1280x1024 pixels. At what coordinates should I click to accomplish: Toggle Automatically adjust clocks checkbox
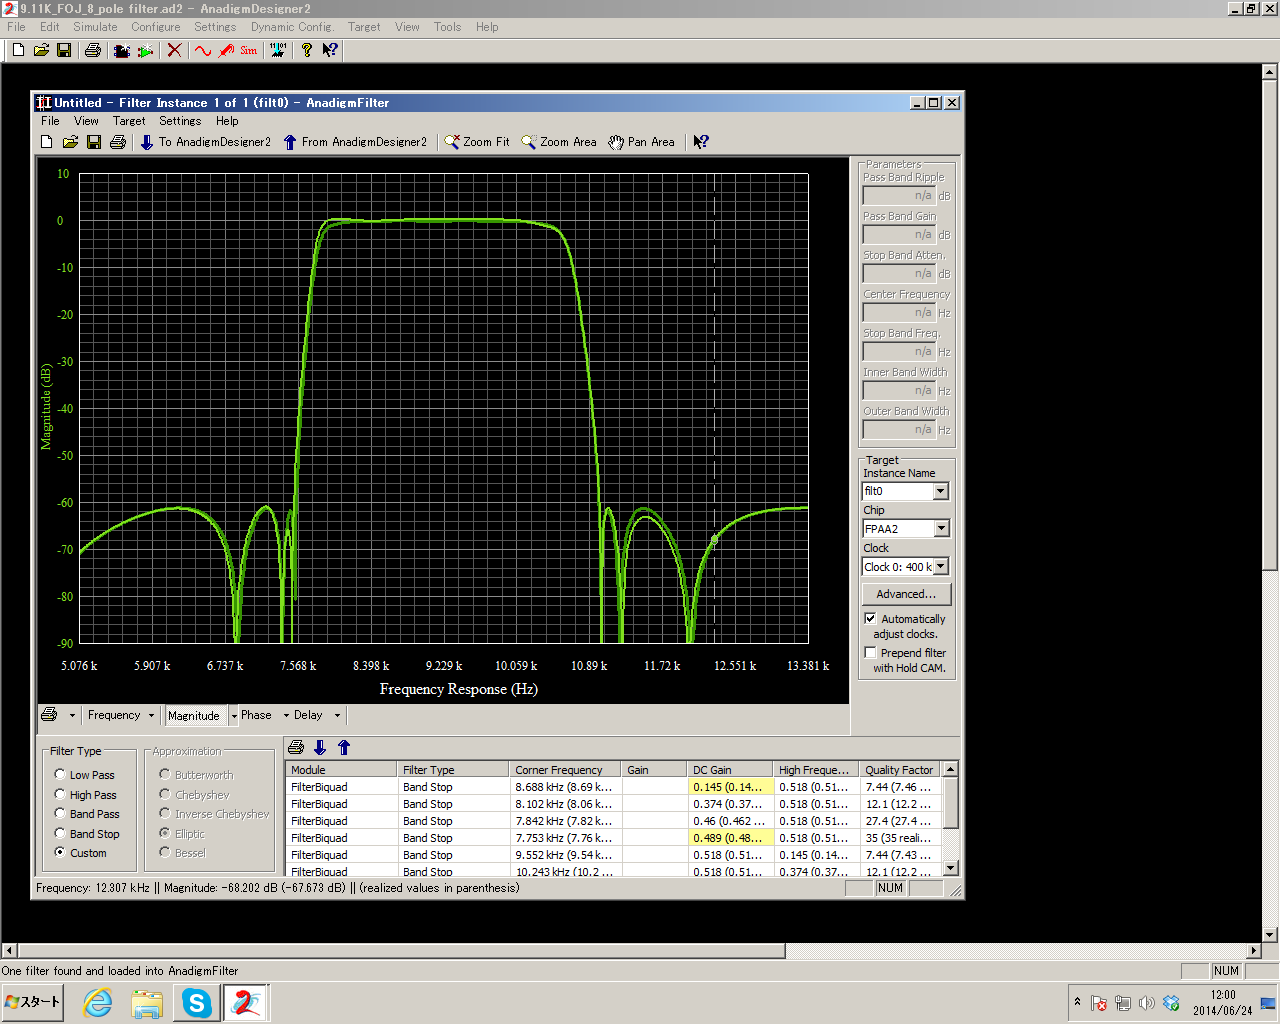[870, 619]
